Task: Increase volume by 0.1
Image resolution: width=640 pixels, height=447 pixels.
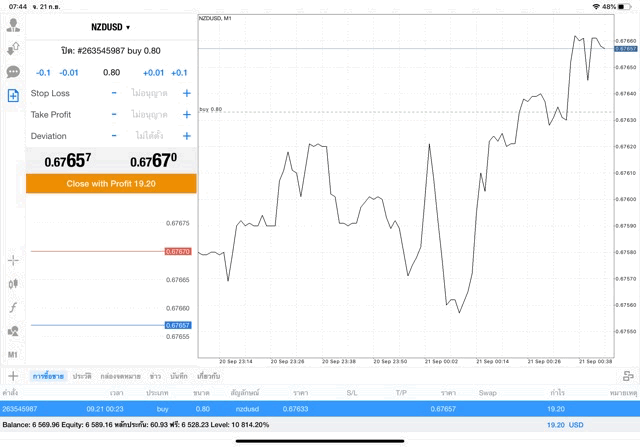Action: [x=179, y=73]
